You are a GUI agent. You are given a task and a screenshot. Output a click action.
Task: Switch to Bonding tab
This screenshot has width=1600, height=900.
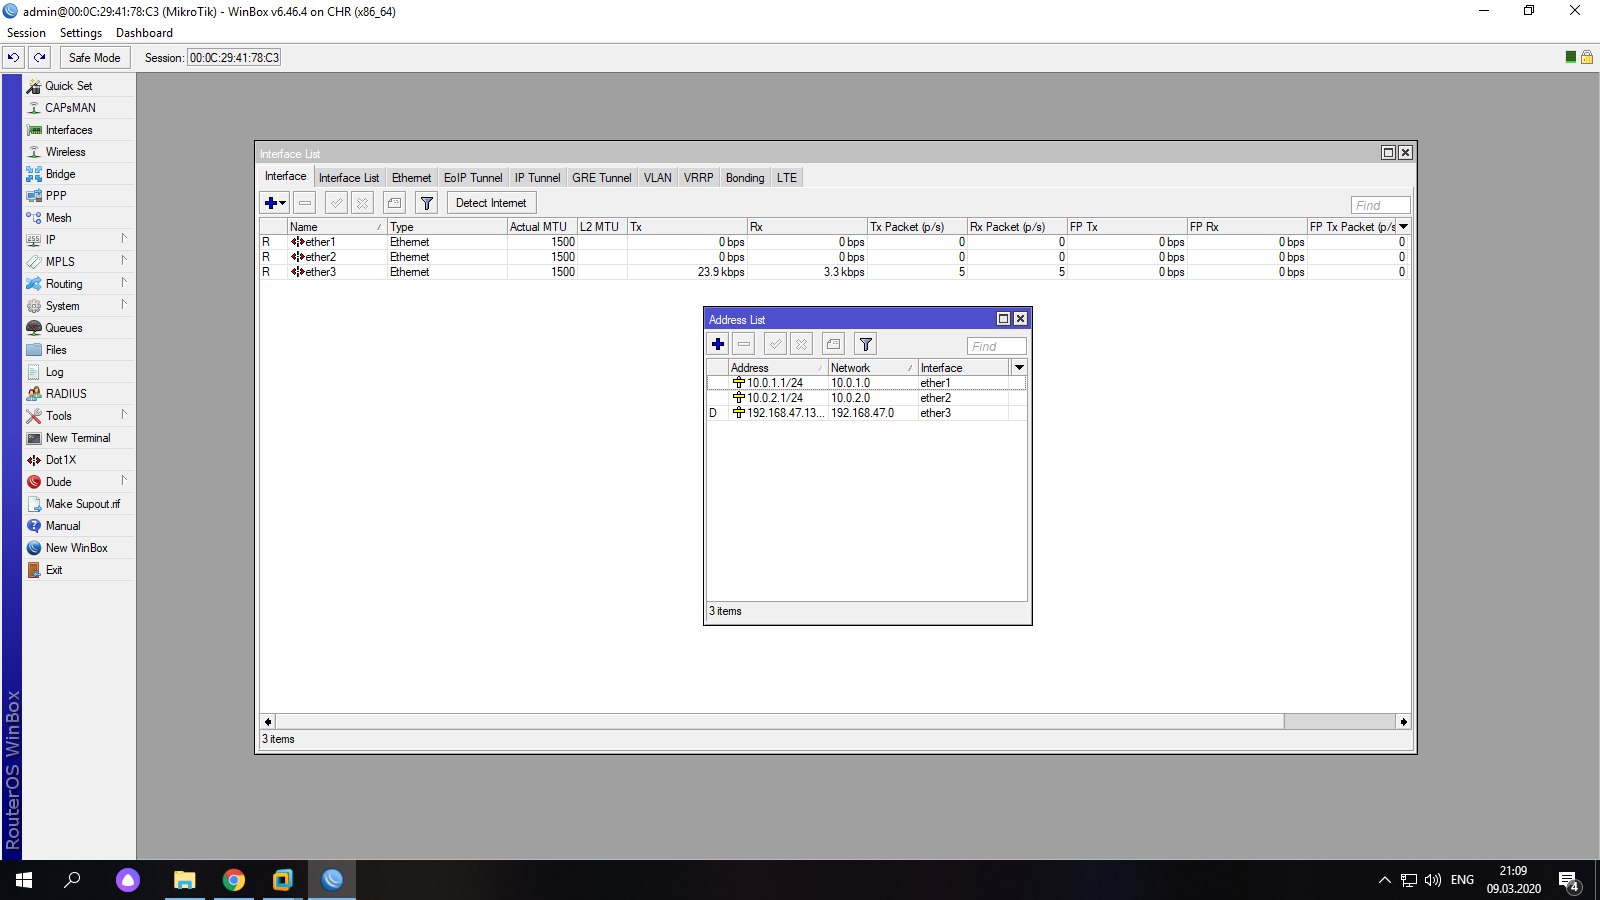[x=745, y=178]
